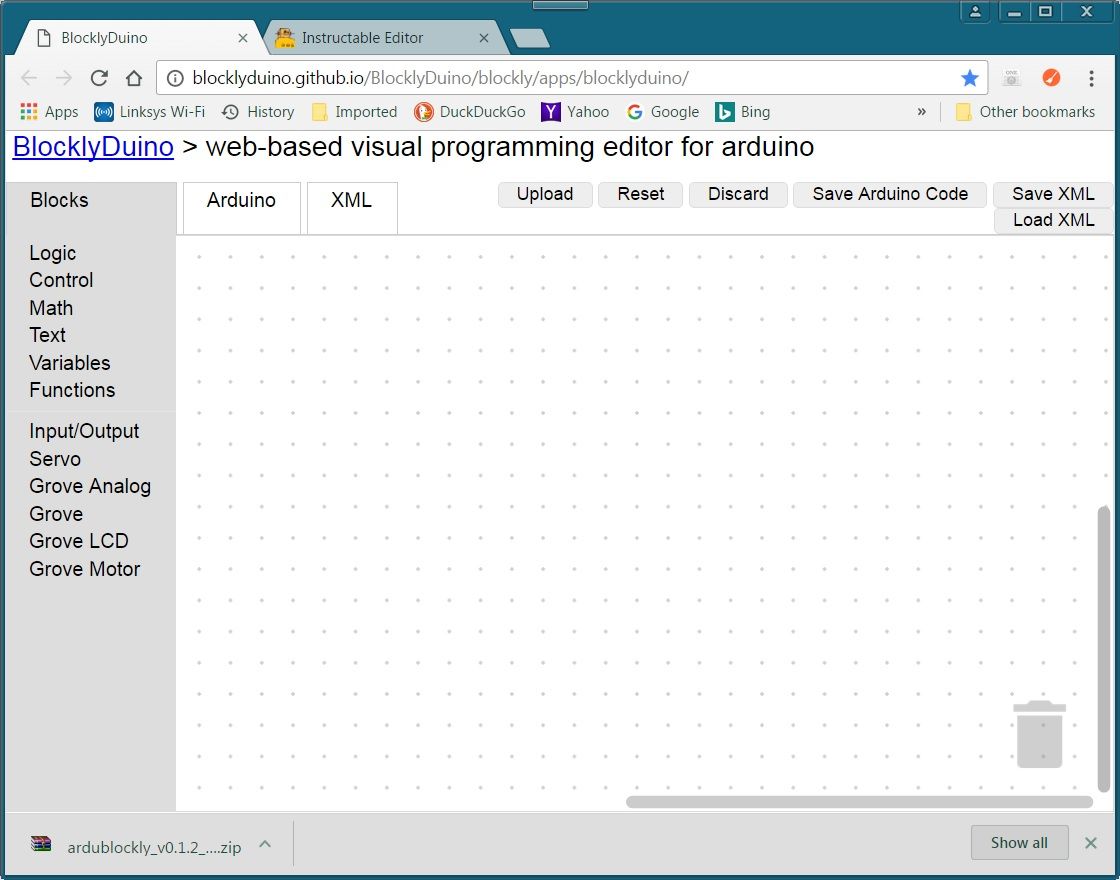Click the back navigation arrow

pos(28,78)
